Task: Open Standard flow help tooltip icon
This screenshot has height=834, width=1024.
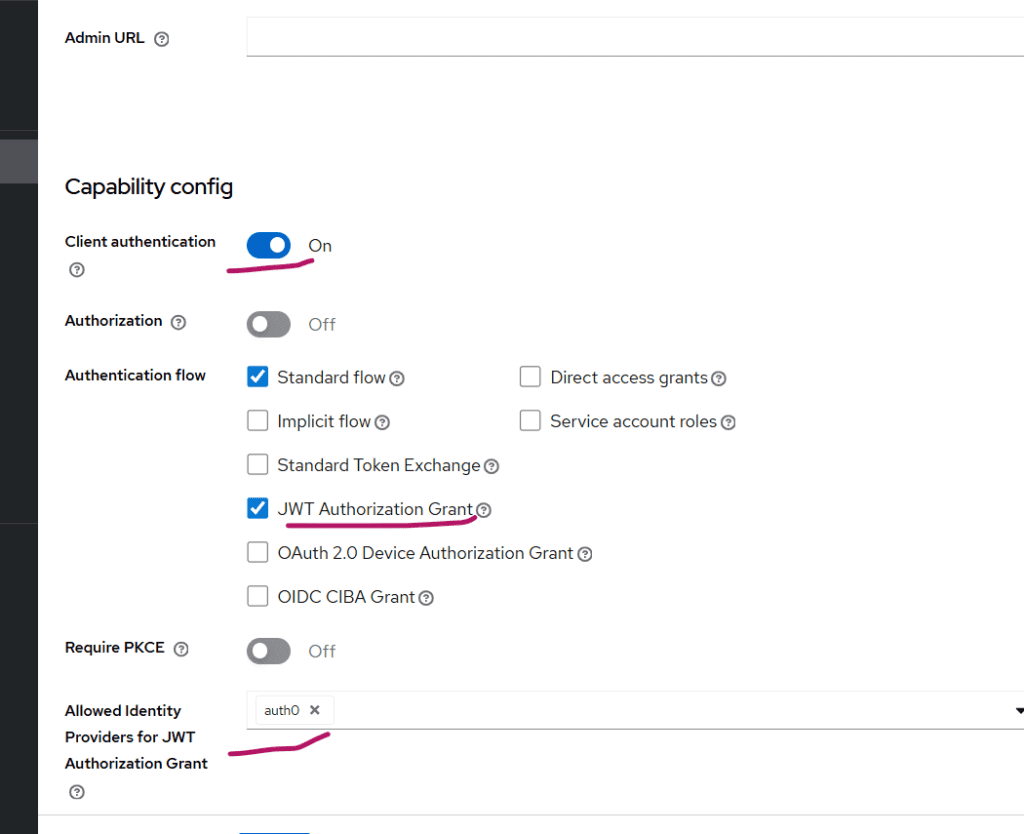Action: (x=397, y=378)
